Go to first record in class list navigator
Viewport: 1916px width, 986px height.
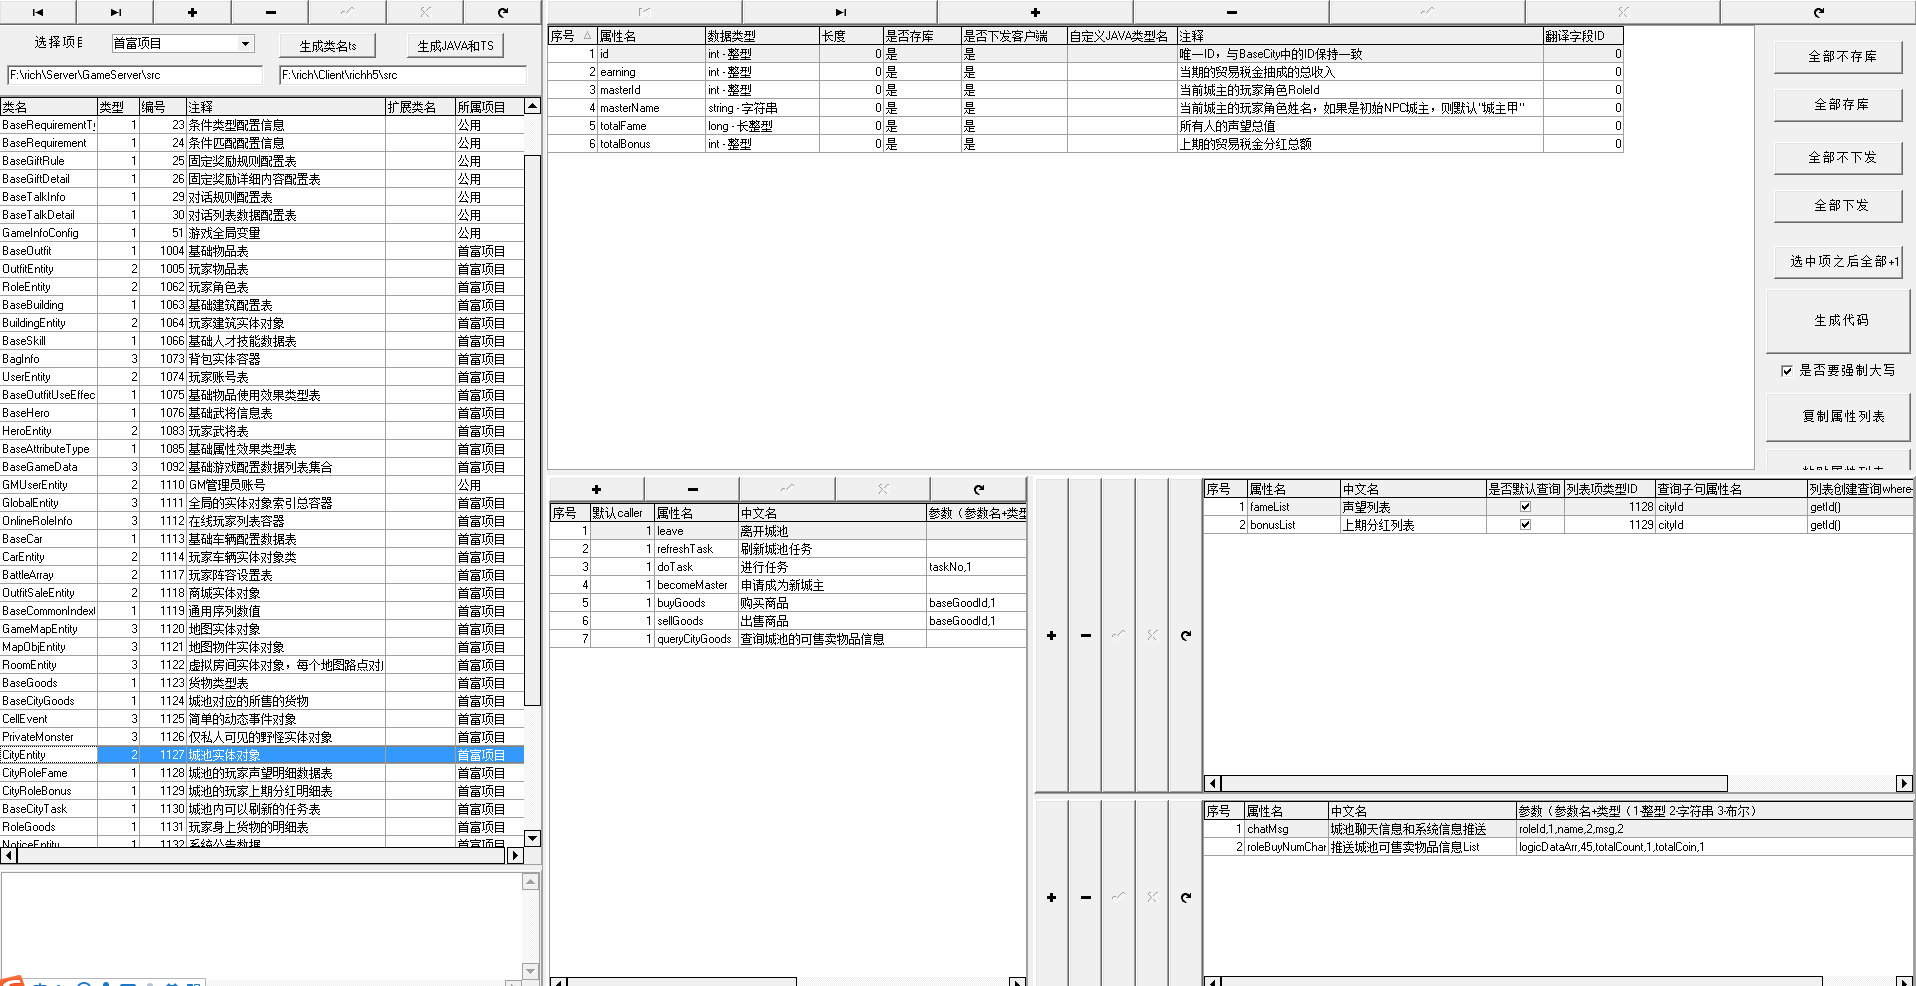pyautogui.click(x=38, y=12)
